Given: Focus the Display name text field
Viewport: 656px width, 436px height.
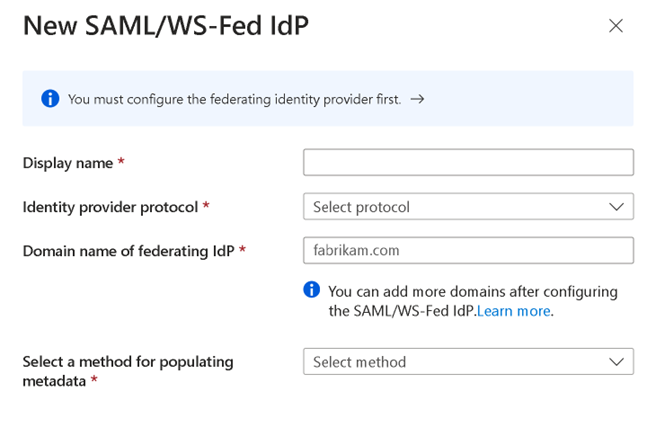Looking at the screenshot, I should 468,162.
